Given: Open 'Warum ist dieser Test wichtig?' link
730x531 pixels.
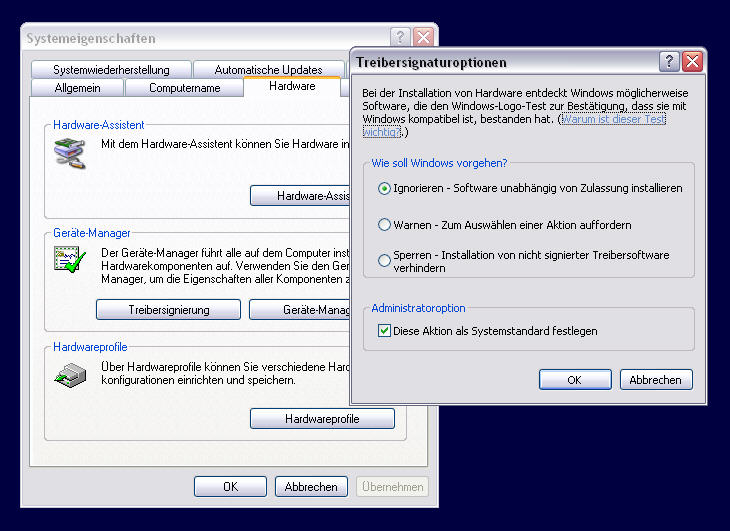Looking at the screenshot, I should tap(614, 119).
